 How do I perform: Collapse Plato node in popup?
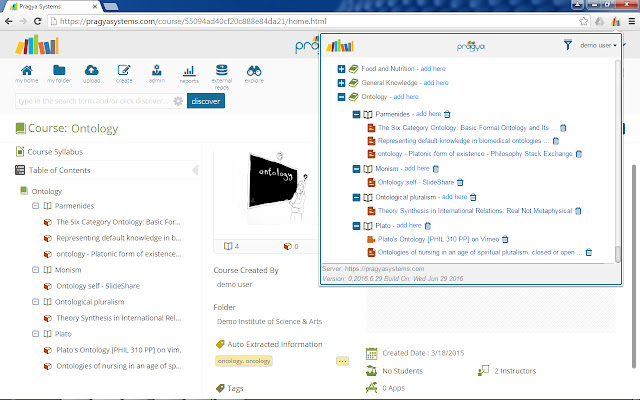click(x=356, y=226)
